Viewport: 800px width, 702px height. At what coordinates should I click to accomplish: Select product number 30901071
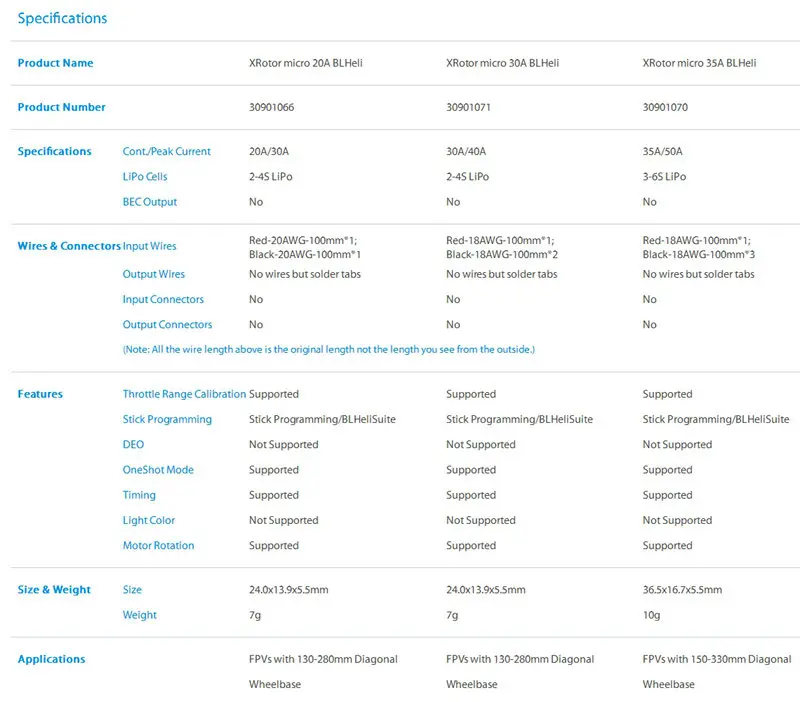coord(468,107)
